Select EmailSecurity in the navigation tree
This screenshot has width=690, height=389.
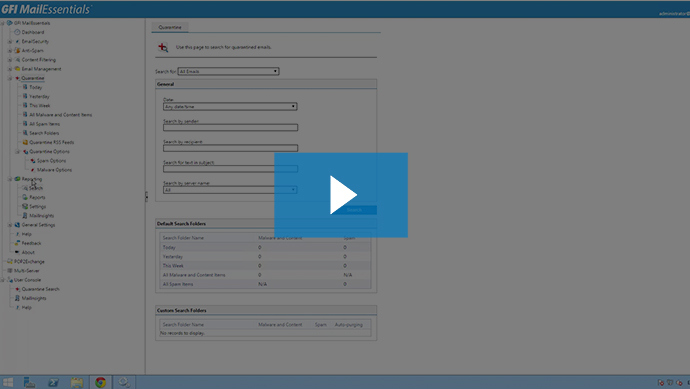pyautogui.click(x=35, y=41)
